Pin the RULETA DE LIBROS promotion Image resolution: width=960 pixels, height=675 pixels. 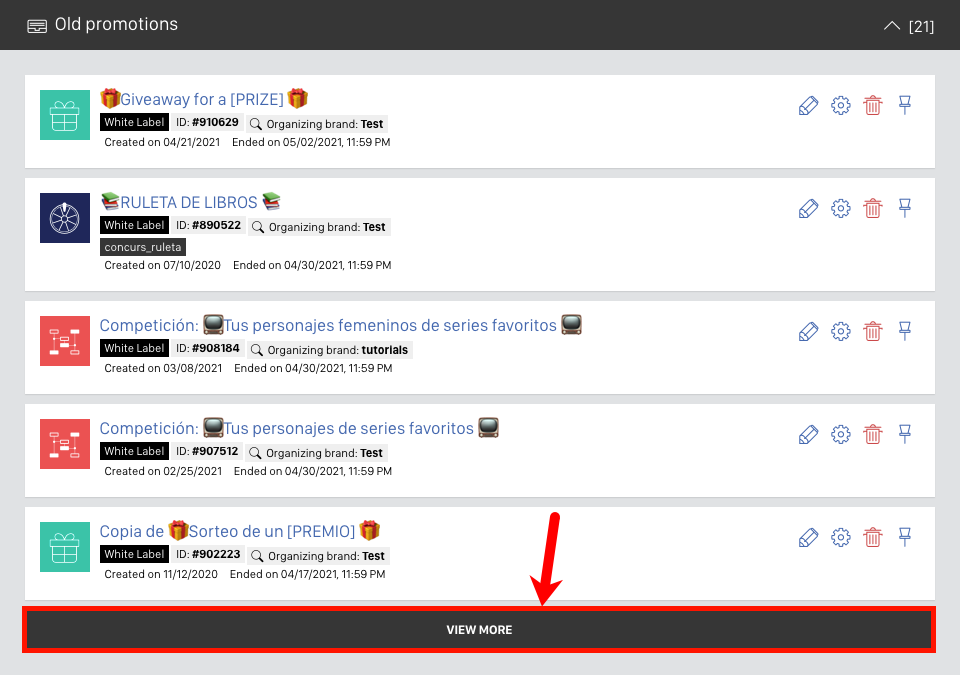(x=905, y=208)
